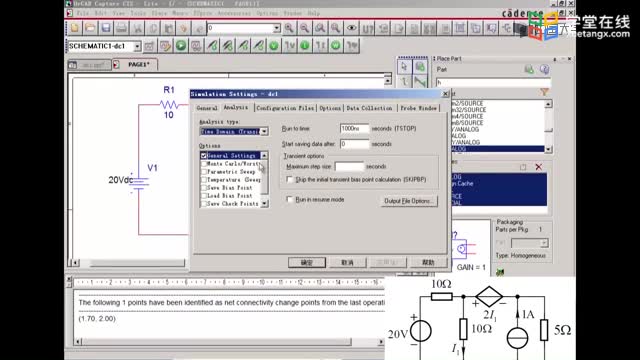The width and height of the screenshot is (640, 360).
Task: Click the View Simulation Results icon
Action: coord(196,46)
